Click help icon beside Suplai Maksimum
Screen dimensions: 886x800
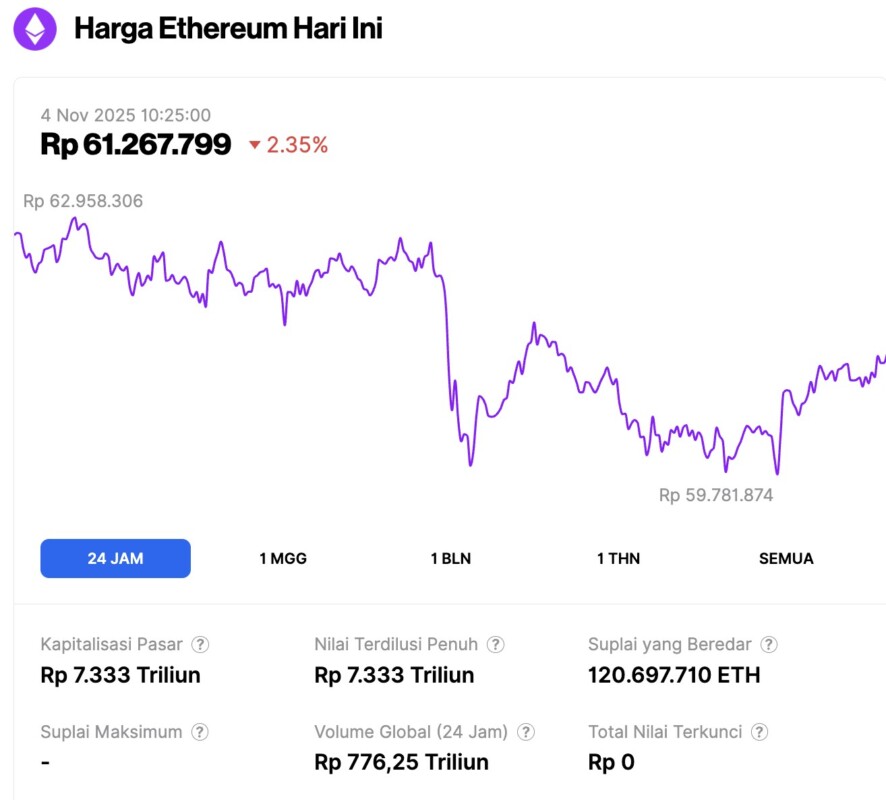pyautogui.click(x=200, y=732)
